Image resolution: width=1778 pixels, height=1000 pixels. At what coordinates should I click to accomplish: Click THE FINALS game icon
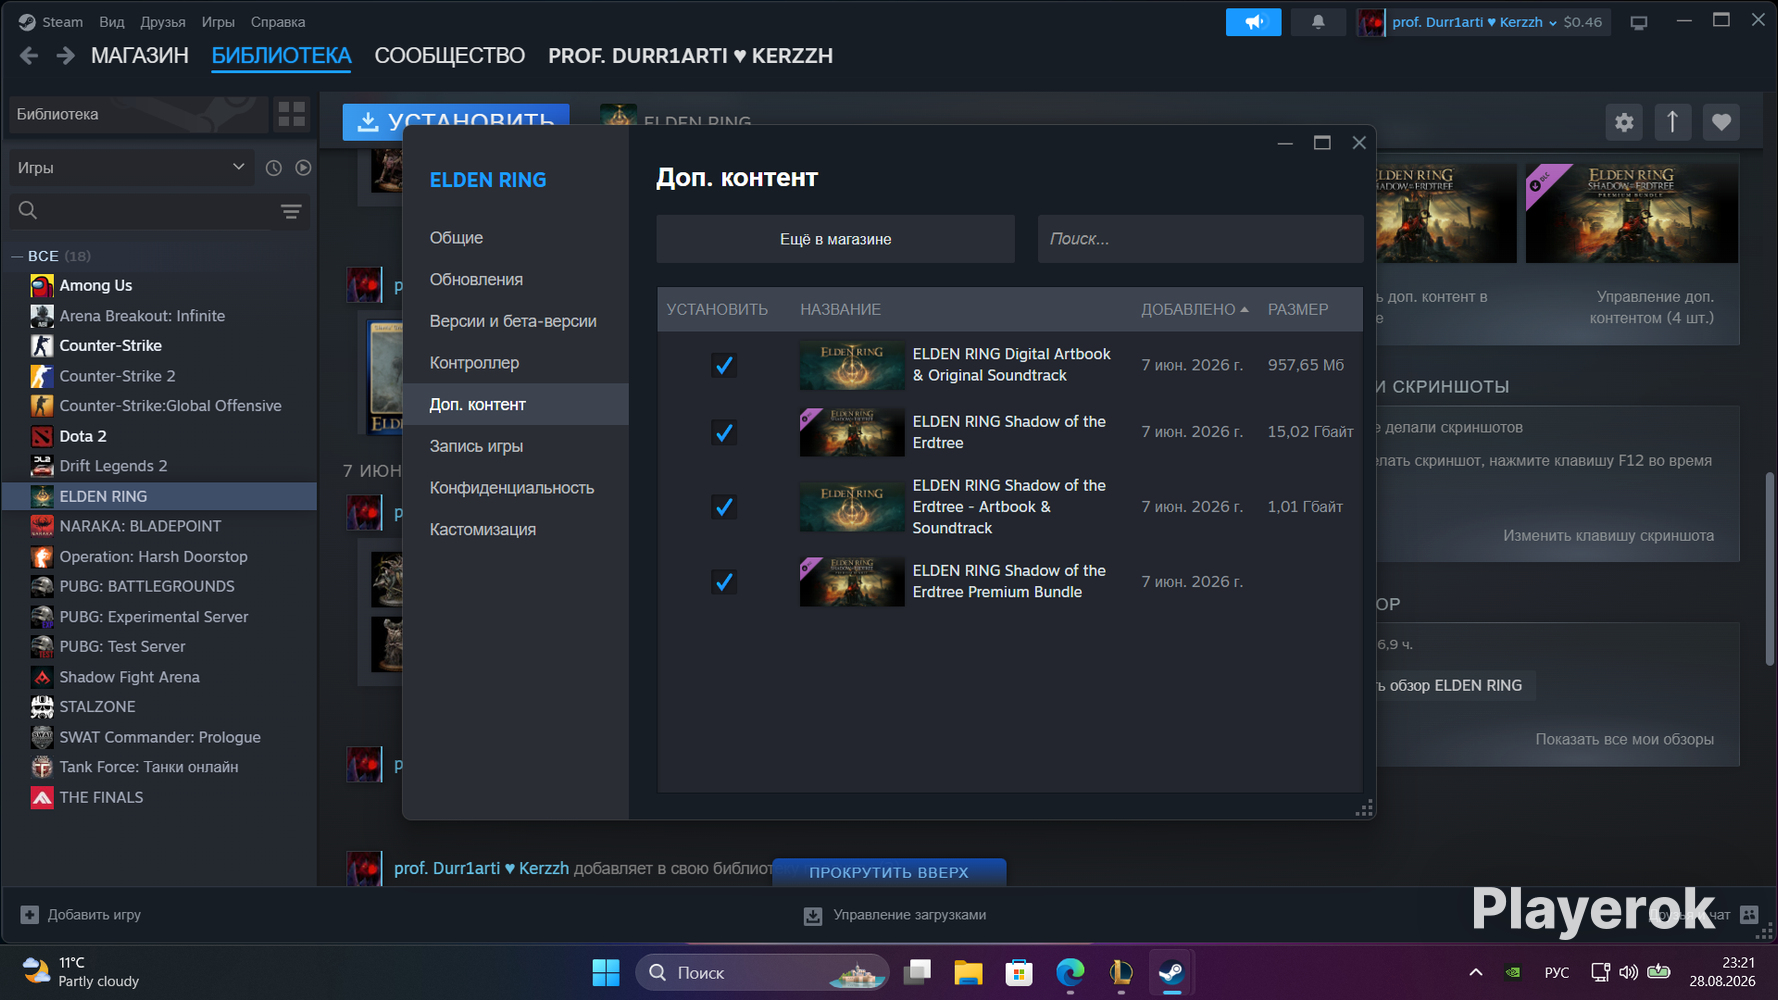pyautogui.click(x=42, y=797)
